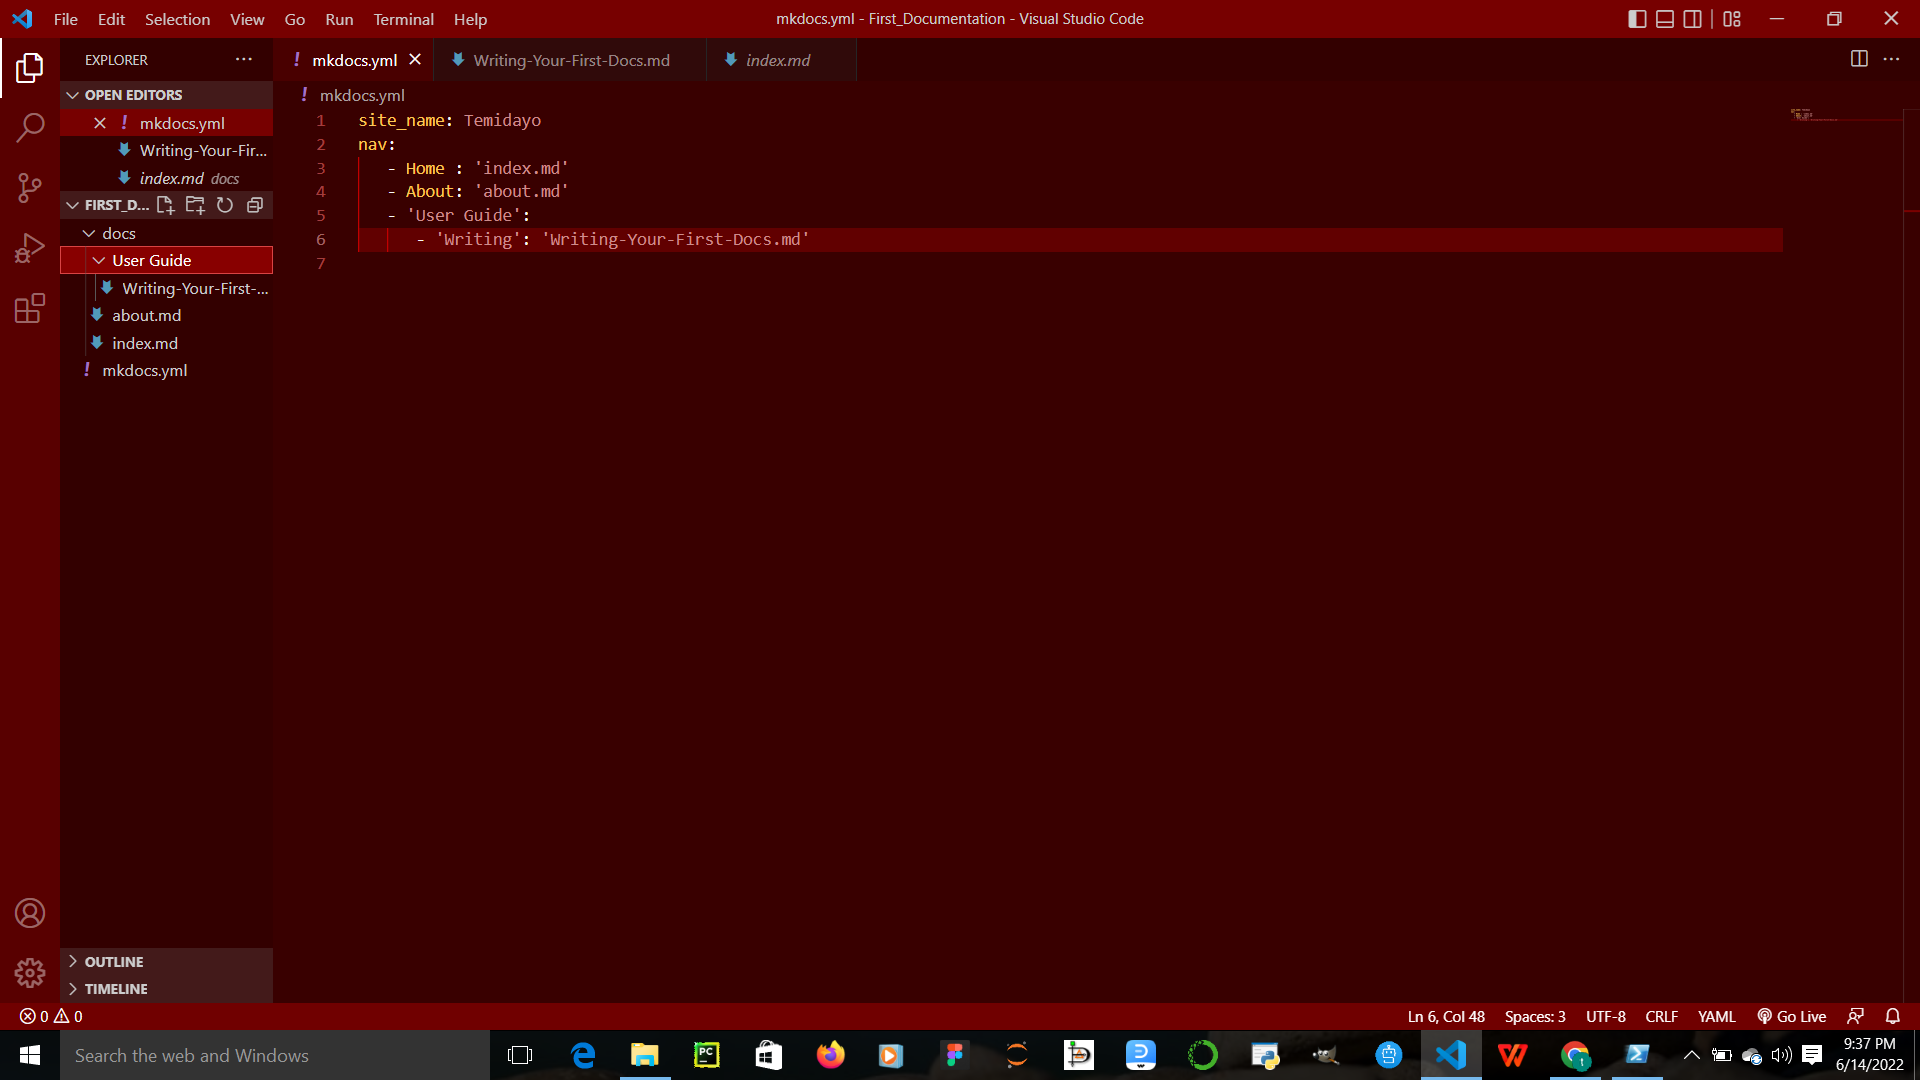Open Firefox from the taskbar
The image size is (1920, 1080).
point(830,1055)
